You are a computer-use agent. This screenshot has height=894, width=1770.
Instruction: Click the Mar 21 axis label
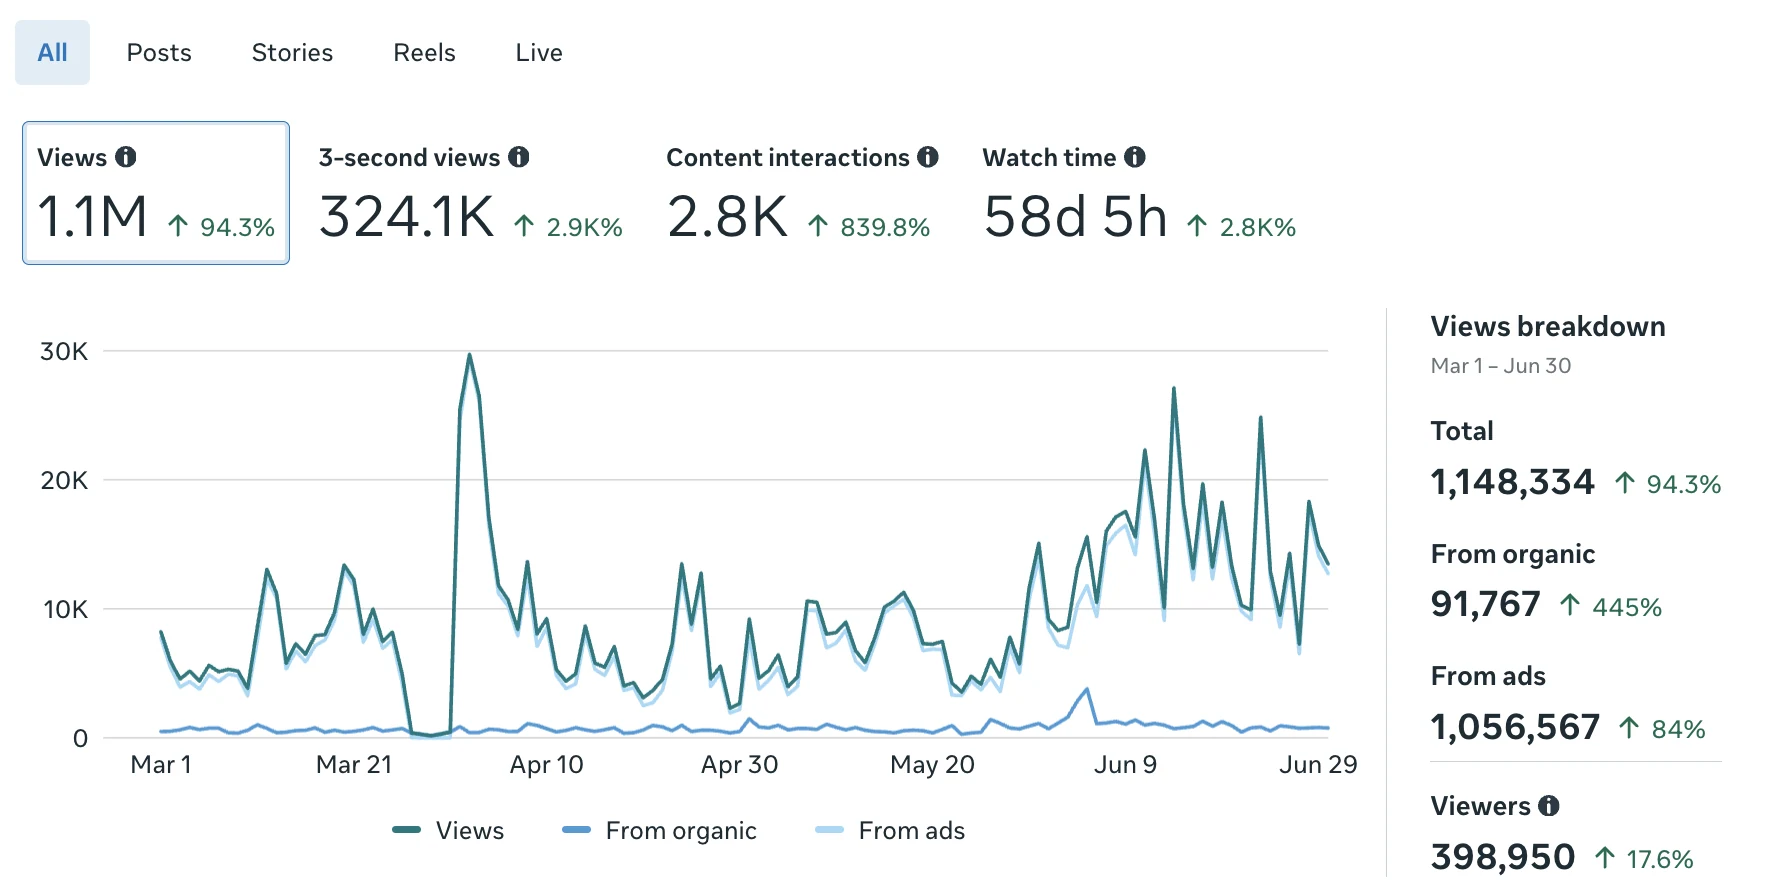(x=354, y=764)
